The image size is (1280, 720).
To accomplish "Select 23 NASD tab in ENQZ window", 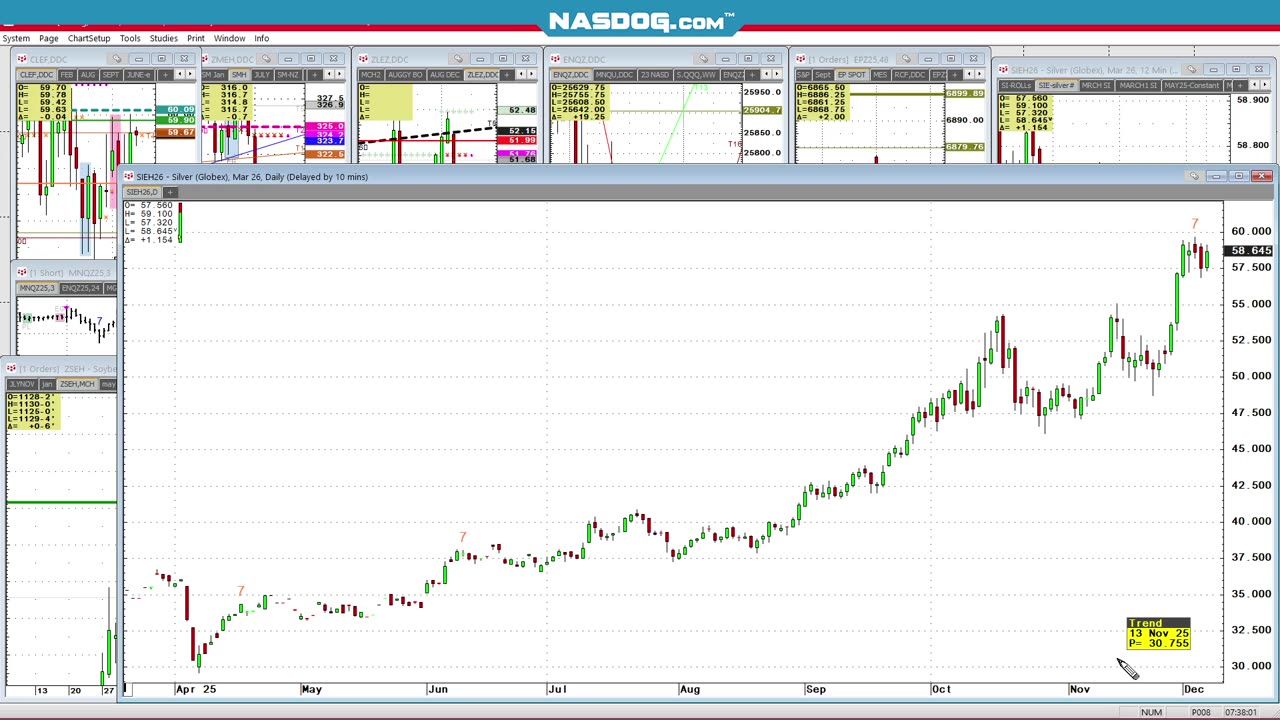I will [655, 75].
